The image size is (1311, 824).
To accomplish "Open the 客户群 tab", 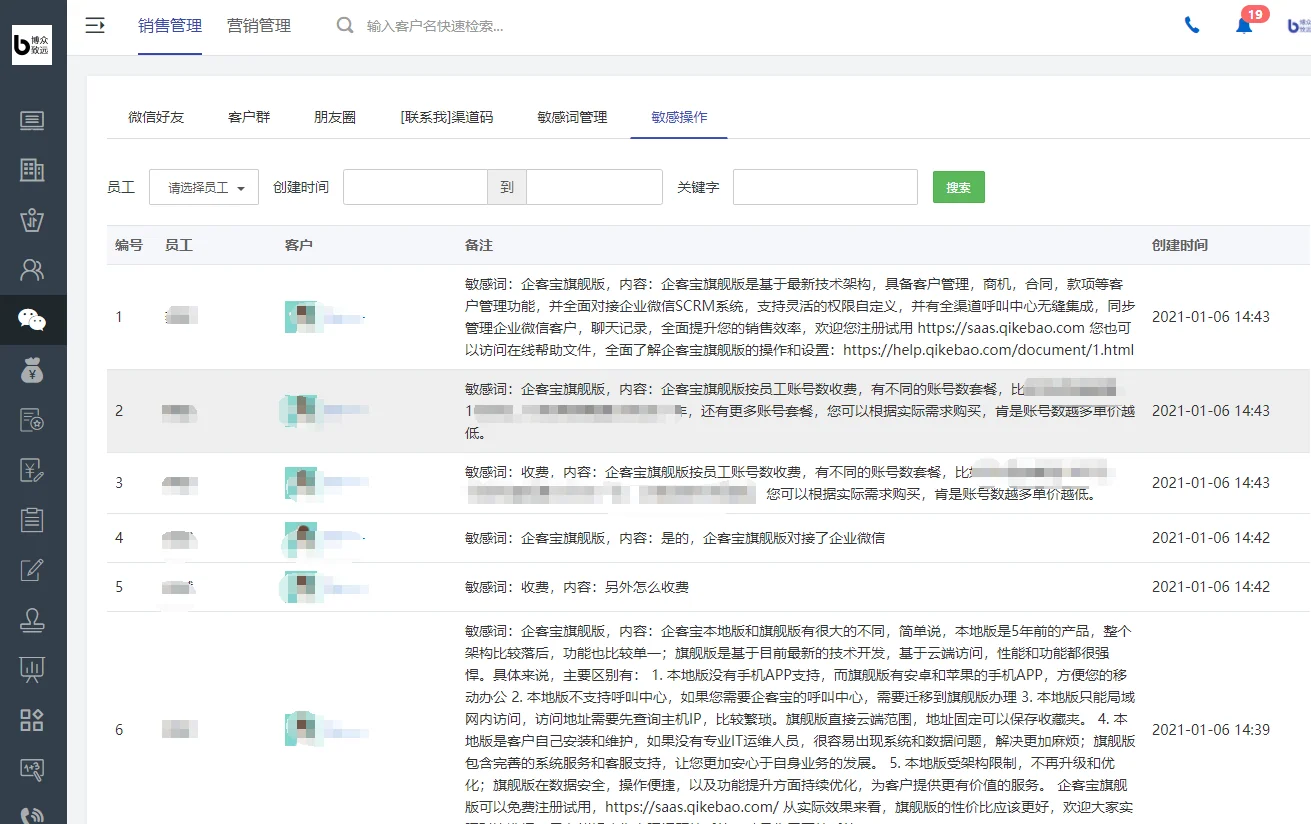I will point(249,117).
